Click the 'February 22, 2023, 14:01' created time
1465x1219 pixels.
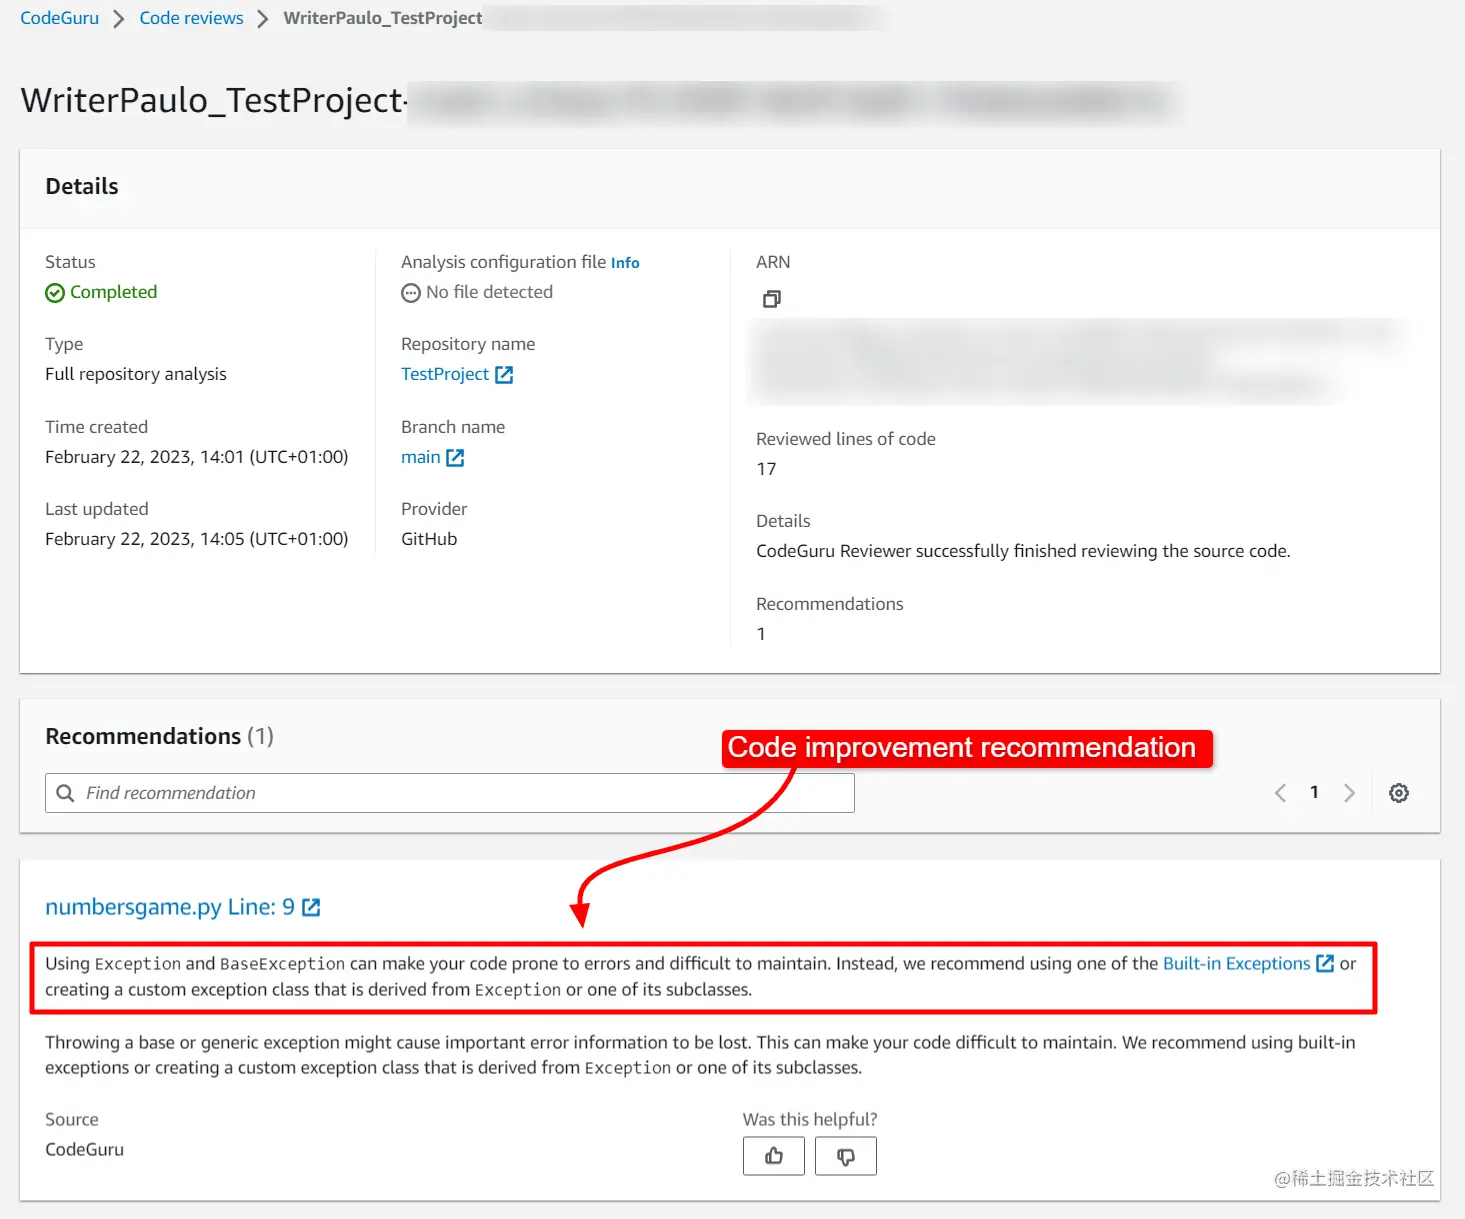(197, 457)
